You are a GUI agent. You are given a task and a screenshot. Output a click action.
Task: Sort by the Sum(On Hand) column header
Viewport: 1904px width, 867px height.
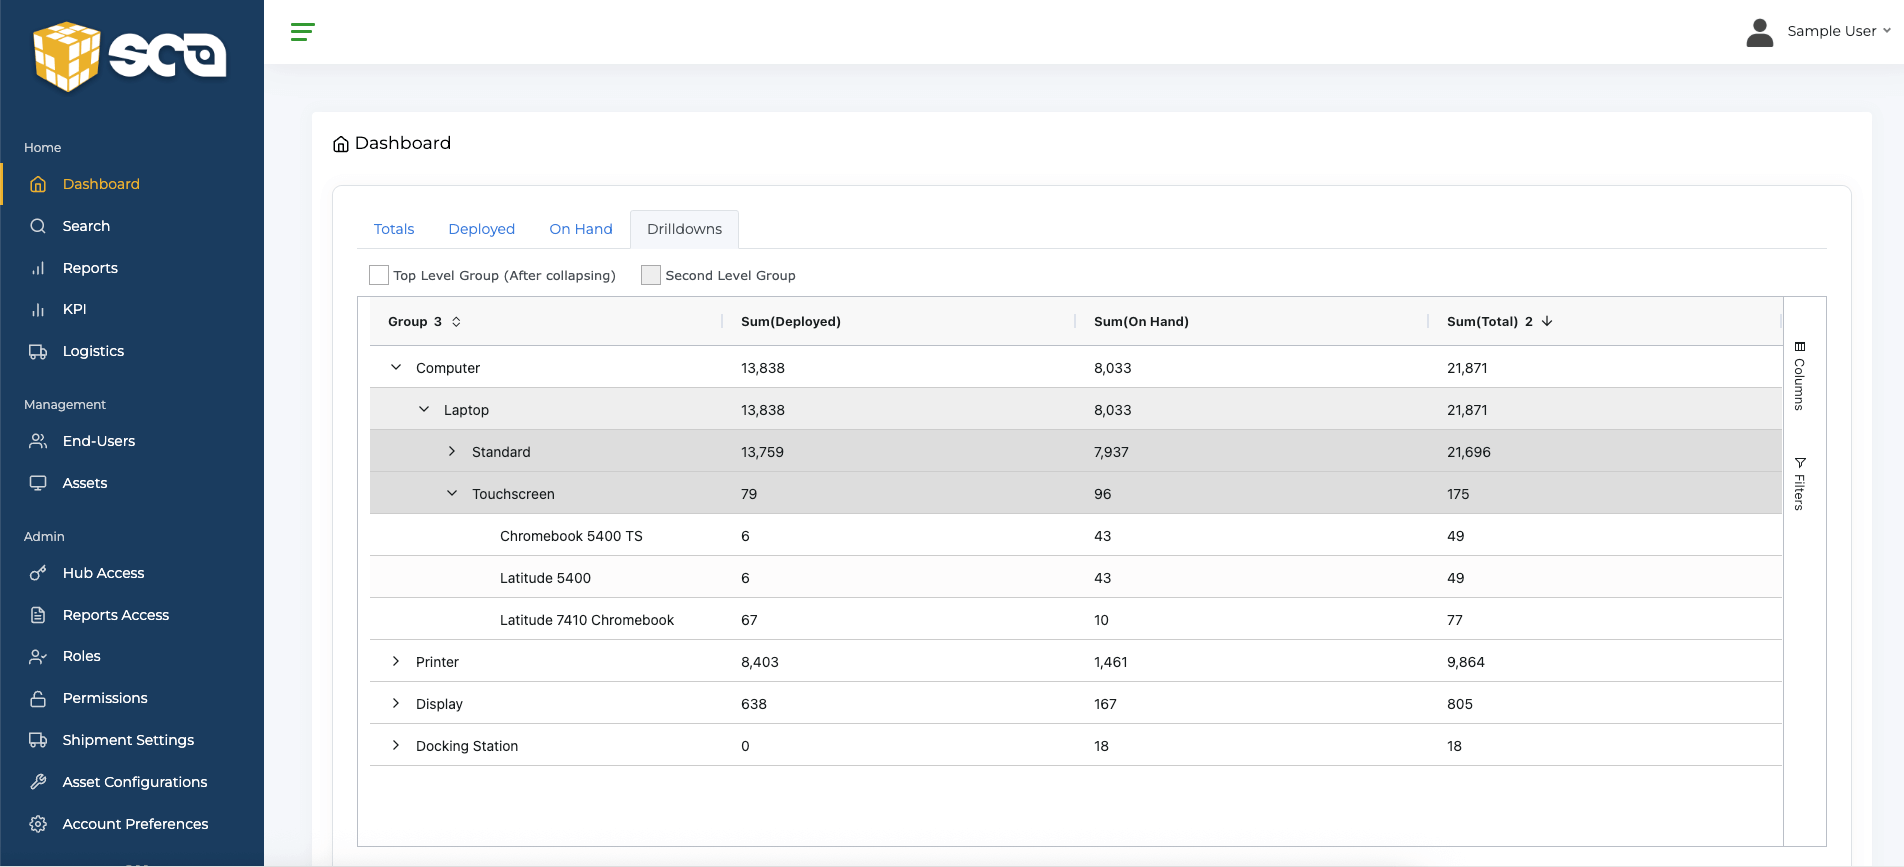tap(1141, 321)
